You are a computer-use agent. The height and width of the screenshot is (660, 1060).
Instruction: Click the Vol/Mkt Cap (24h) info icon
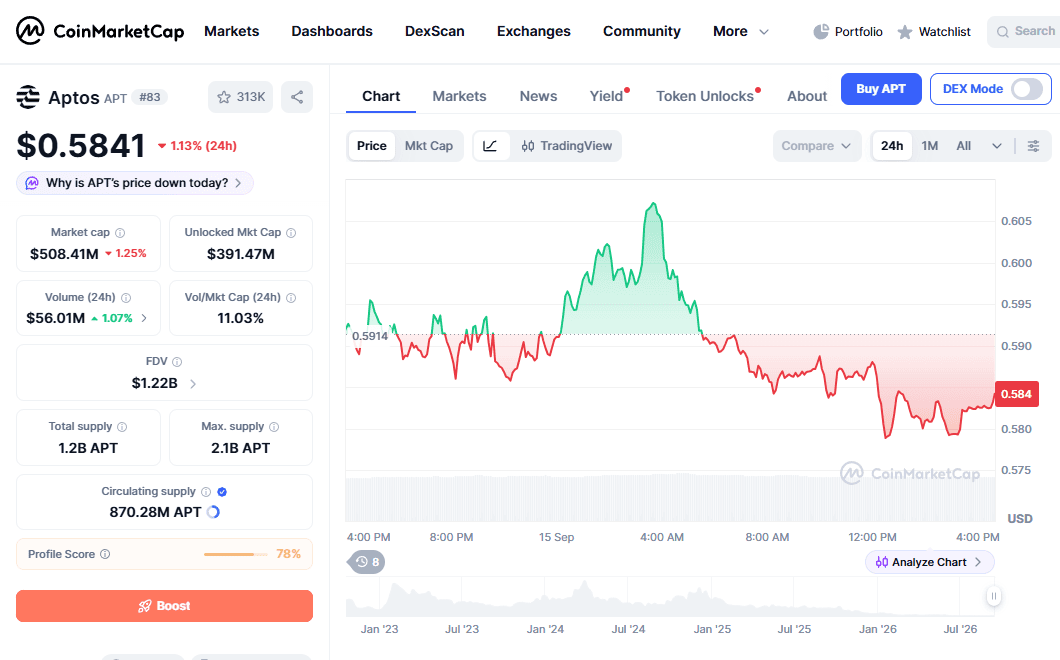[x=291, y=298]
